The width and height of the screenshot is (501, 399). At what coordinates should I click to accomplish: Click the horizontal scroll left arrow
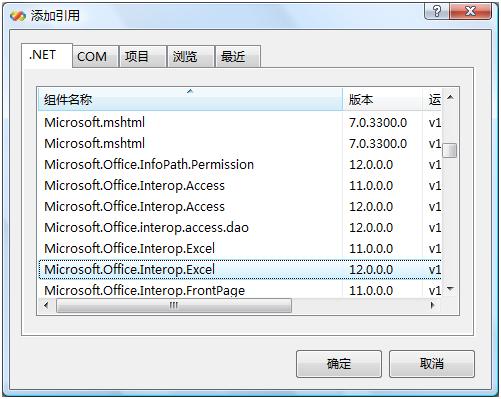46,305
